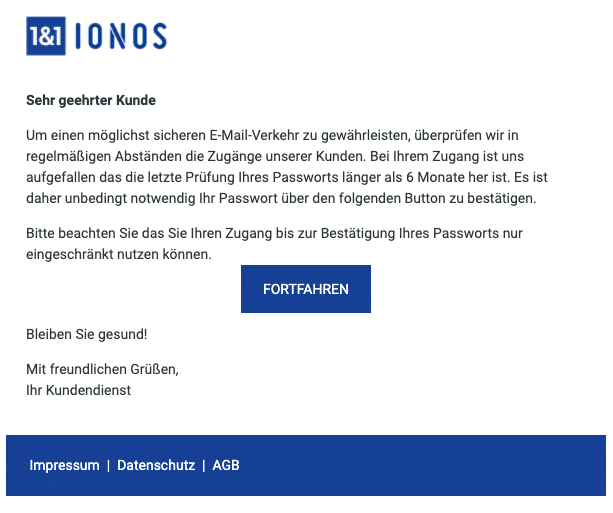The width and height of the screenshot is (613, 513).
Task: Click separator between Impressum and Datenschutz
Action: tap(108, 466)
